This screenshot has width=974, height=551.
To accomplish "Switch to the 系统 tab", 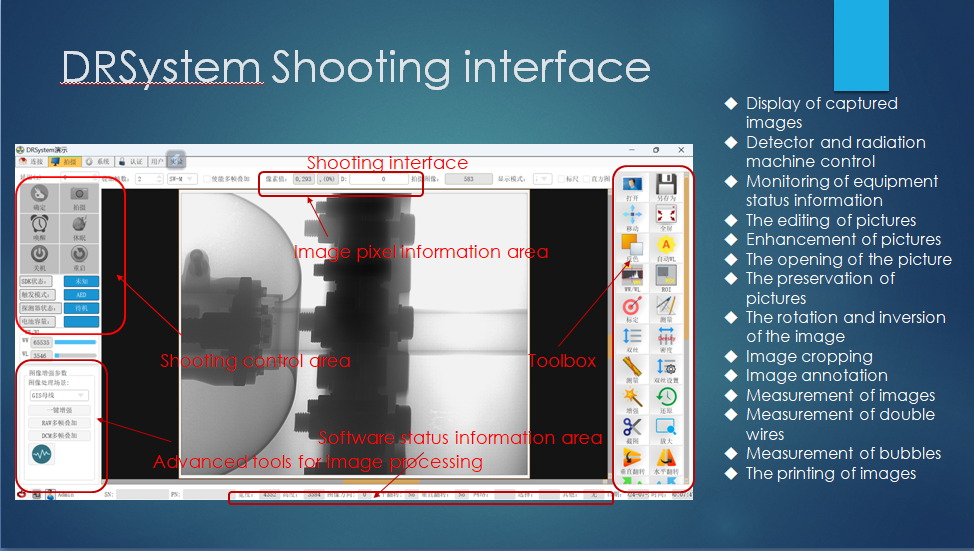I will click(x=97, y=162).
